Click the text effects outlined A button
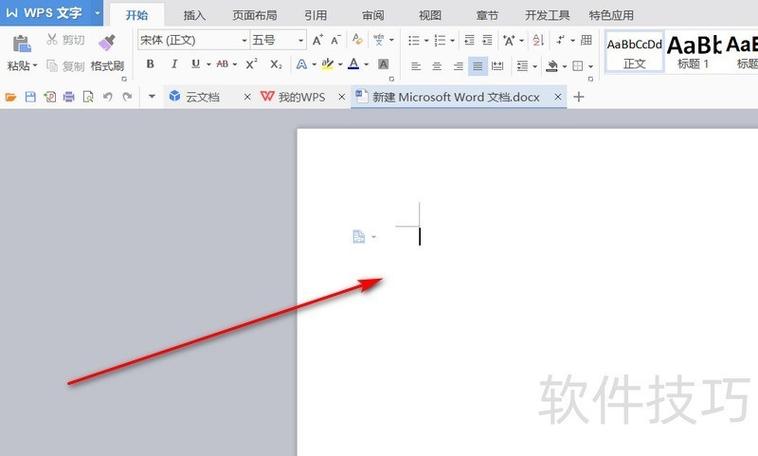The image size is (758, 456). pos(301,64)
